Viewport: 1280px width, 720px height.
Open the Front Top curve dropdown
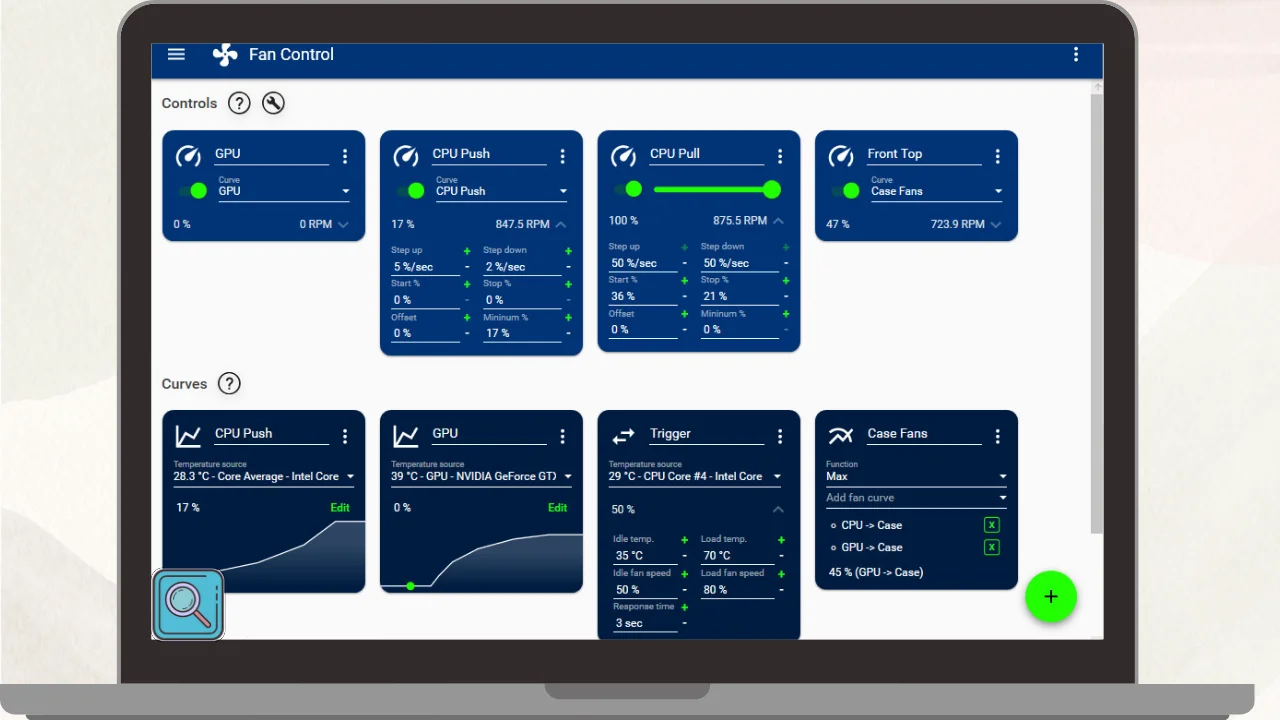(936, 191)
